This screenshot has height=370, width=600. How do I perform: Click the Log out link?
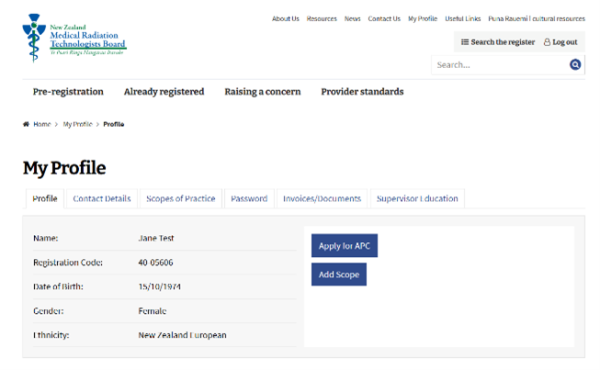coord(565,42)
